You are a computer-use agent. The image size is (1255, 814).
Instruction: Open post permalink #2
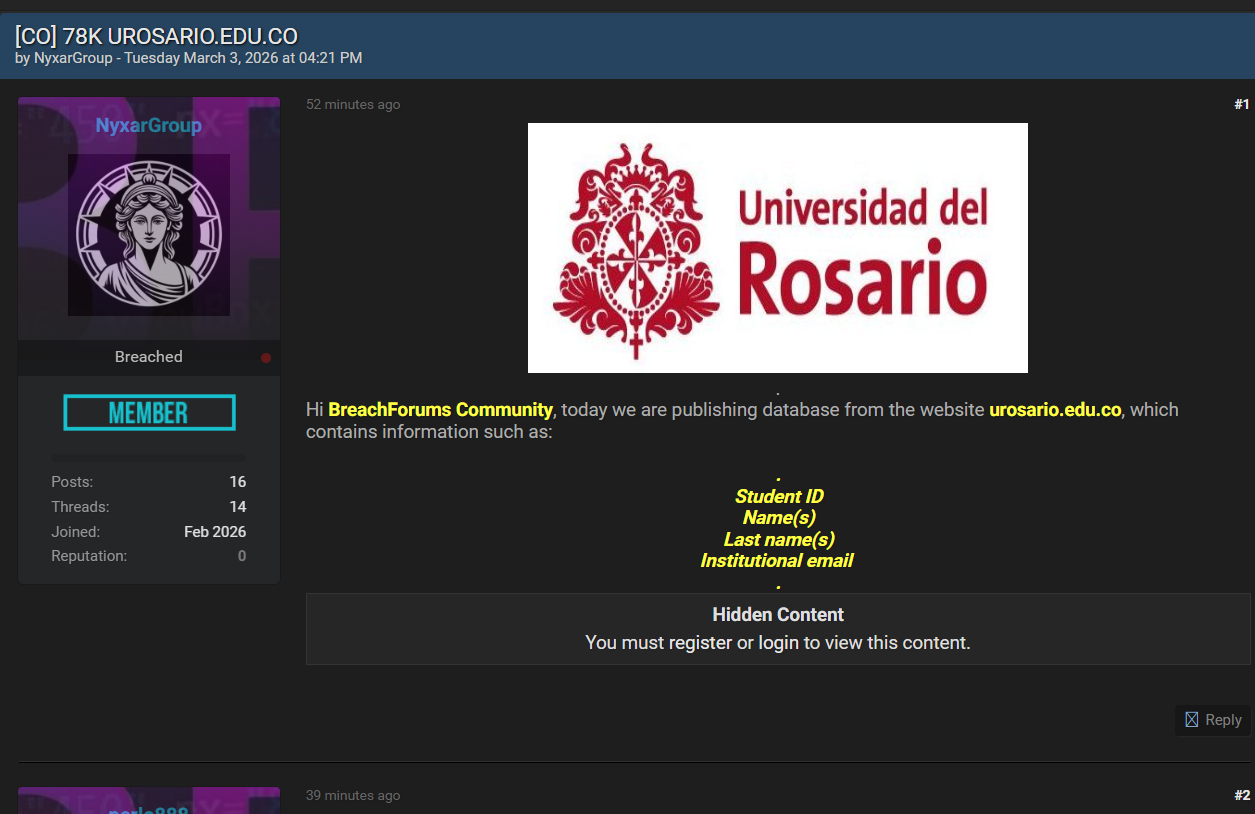pyautogui.click(x=1241, y=796)
